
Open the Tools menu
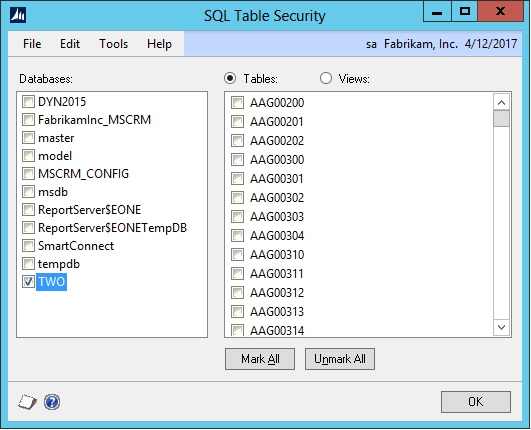[x=113, y=44]
